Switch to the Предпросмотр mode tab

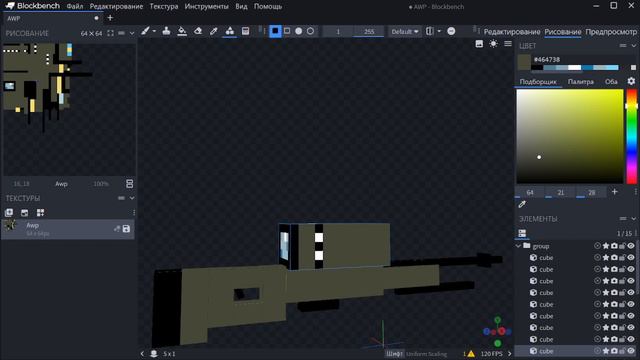(x=611, y=31)
